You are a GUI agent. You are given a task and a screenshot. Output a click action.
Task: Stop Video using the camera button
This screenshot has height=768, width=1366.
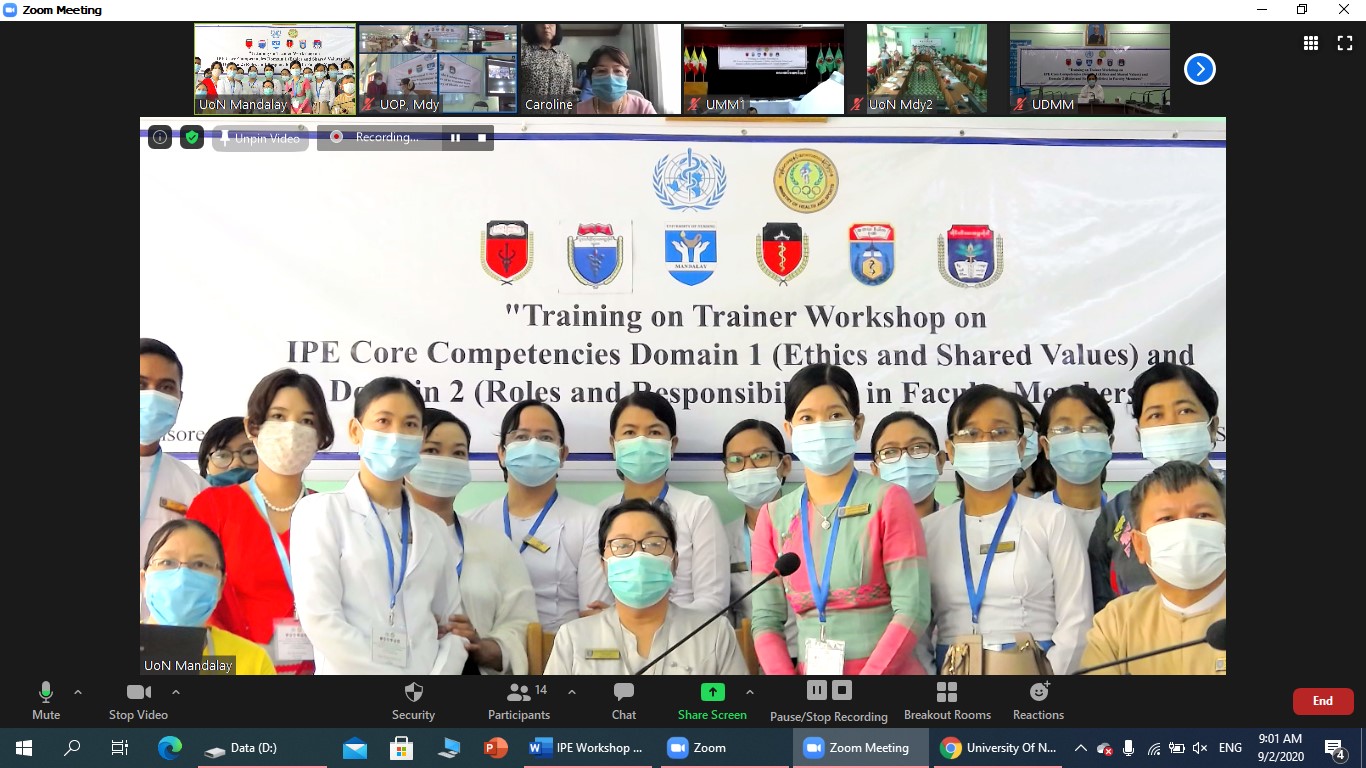pyautogui.click(x=138, y=700)
